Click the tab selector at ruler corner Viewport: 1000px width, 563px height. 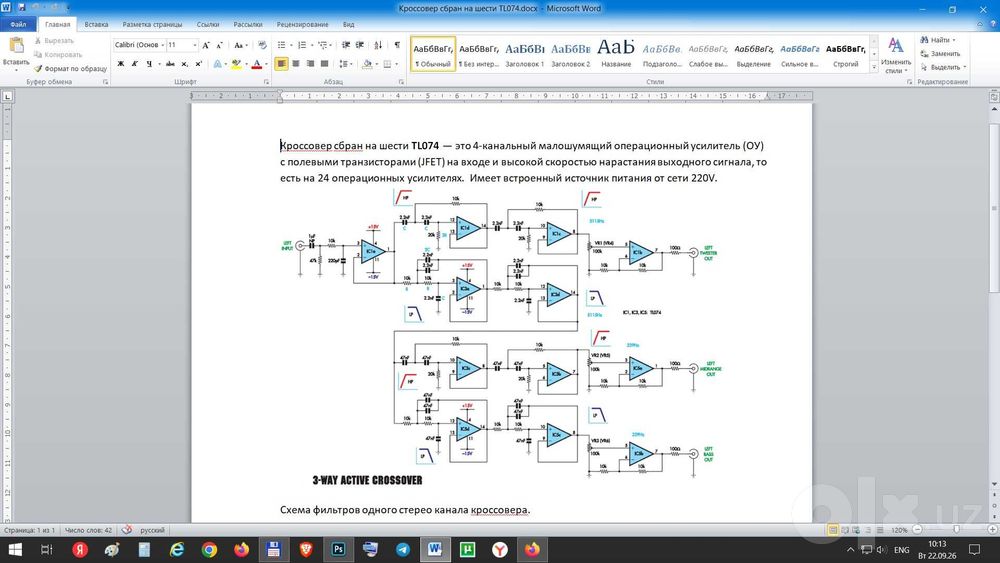7,96
